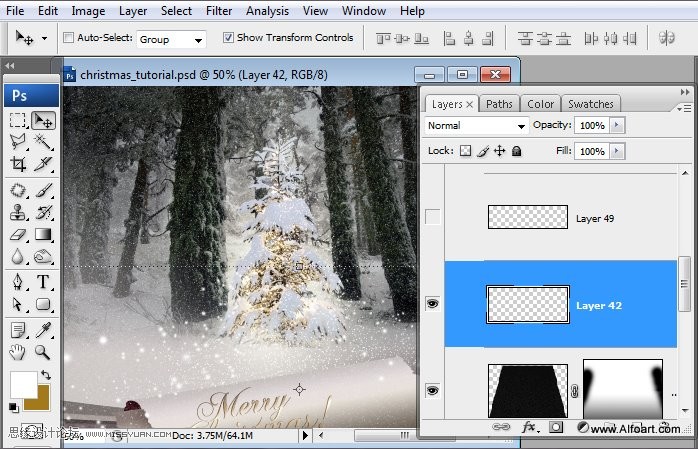Open the Layers panel options menu

[x=684, y=108]
